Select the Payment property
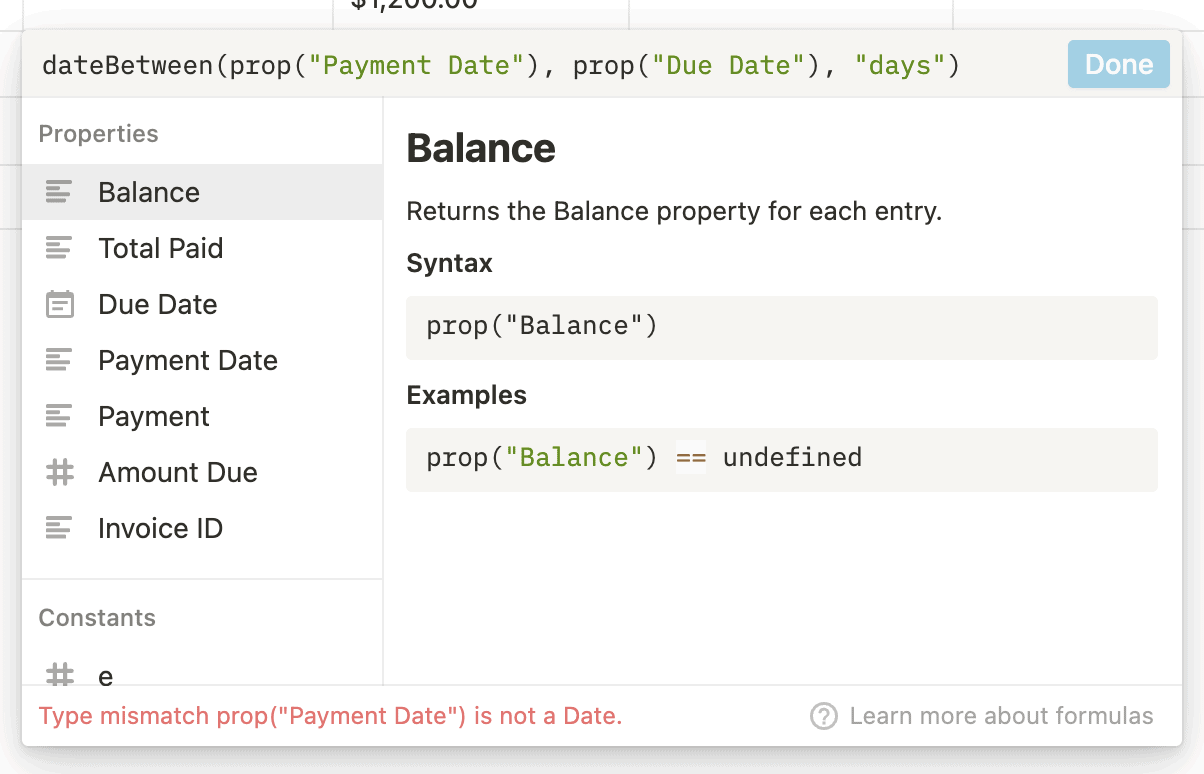This screenshot has width=1204, height=774. (152, 416)
